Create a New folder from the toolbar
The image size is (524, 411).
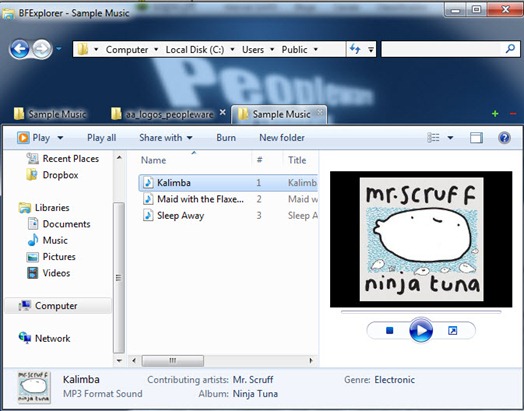point(282,138)
